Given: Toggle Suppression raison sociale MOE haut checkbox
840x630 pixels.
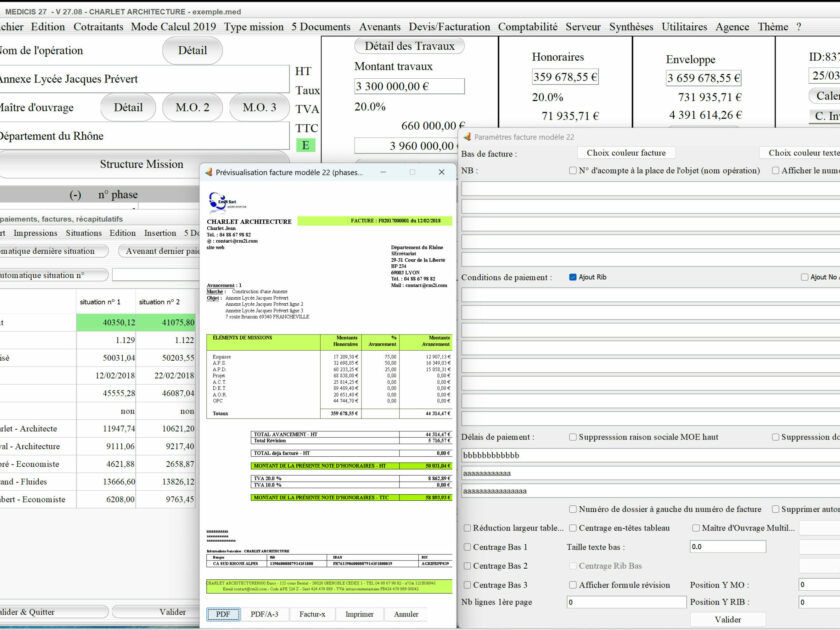Looking at the screenshot, I should click(x=573, y=437).
